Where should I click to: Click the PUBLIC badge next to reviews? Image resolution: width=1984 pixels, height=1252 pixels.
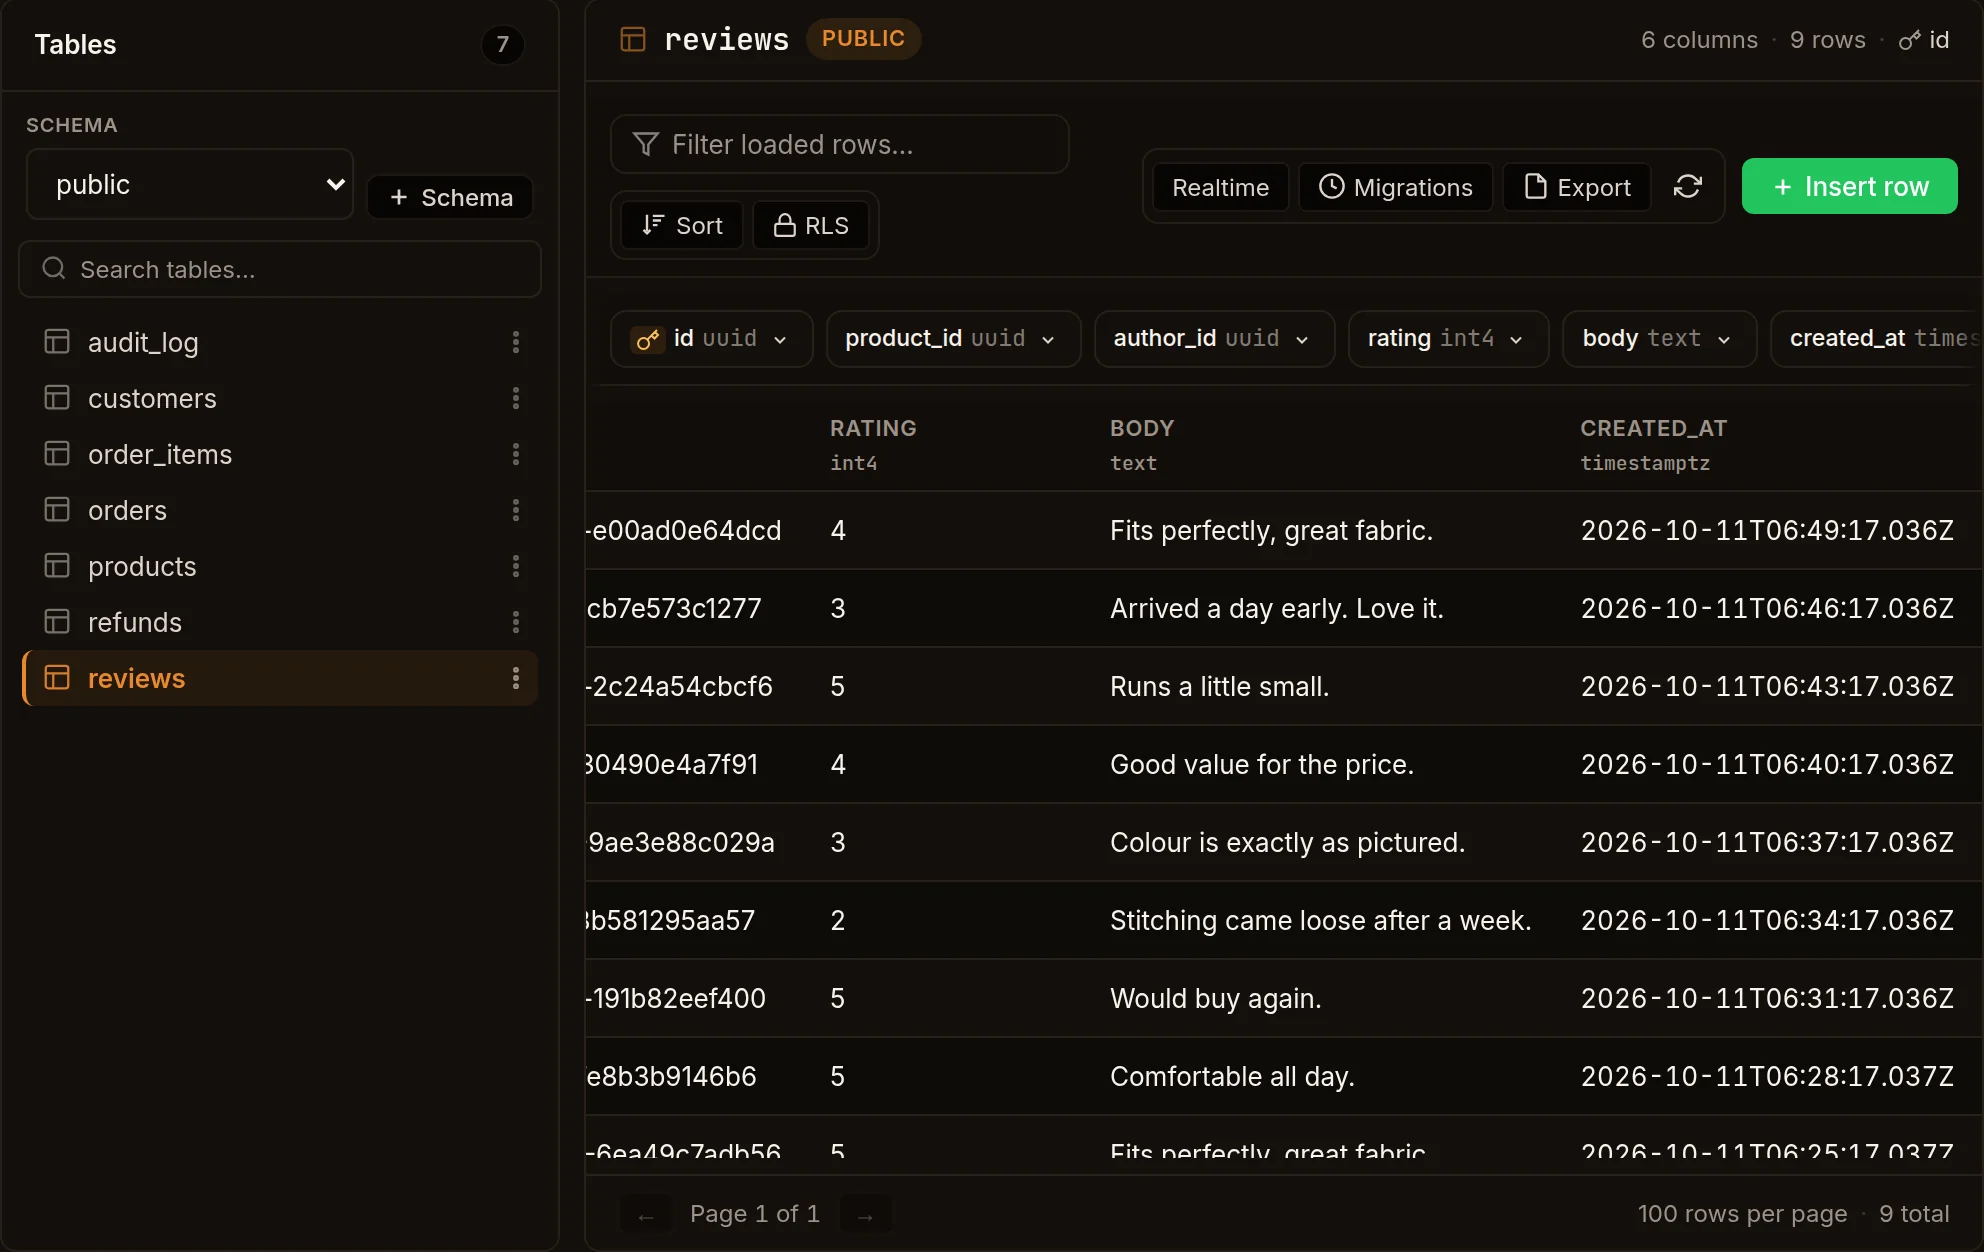coord(863,39)
